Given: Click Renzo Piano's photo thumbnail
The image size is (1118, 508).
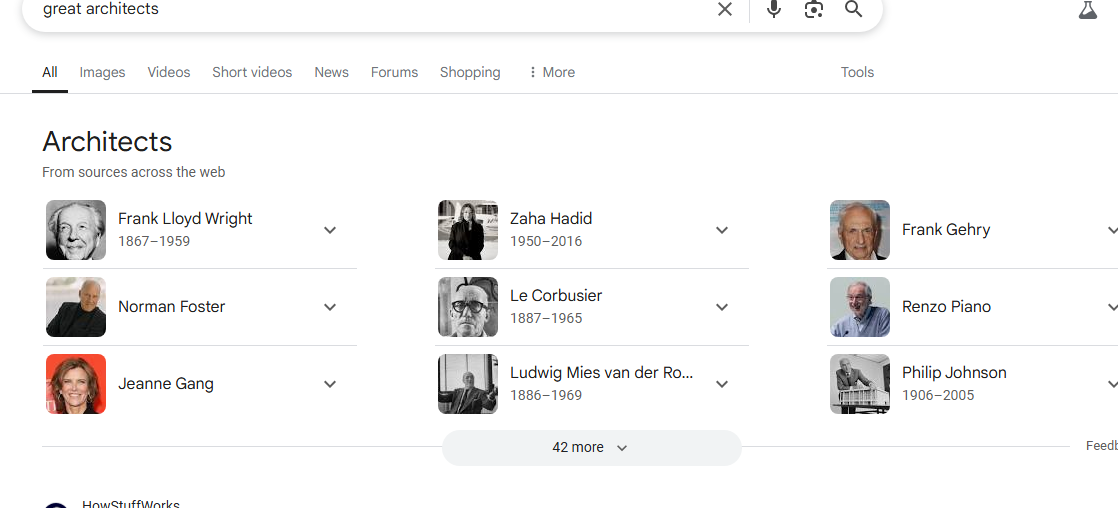Looking at the screenshot, I should [x=860, y=307].
